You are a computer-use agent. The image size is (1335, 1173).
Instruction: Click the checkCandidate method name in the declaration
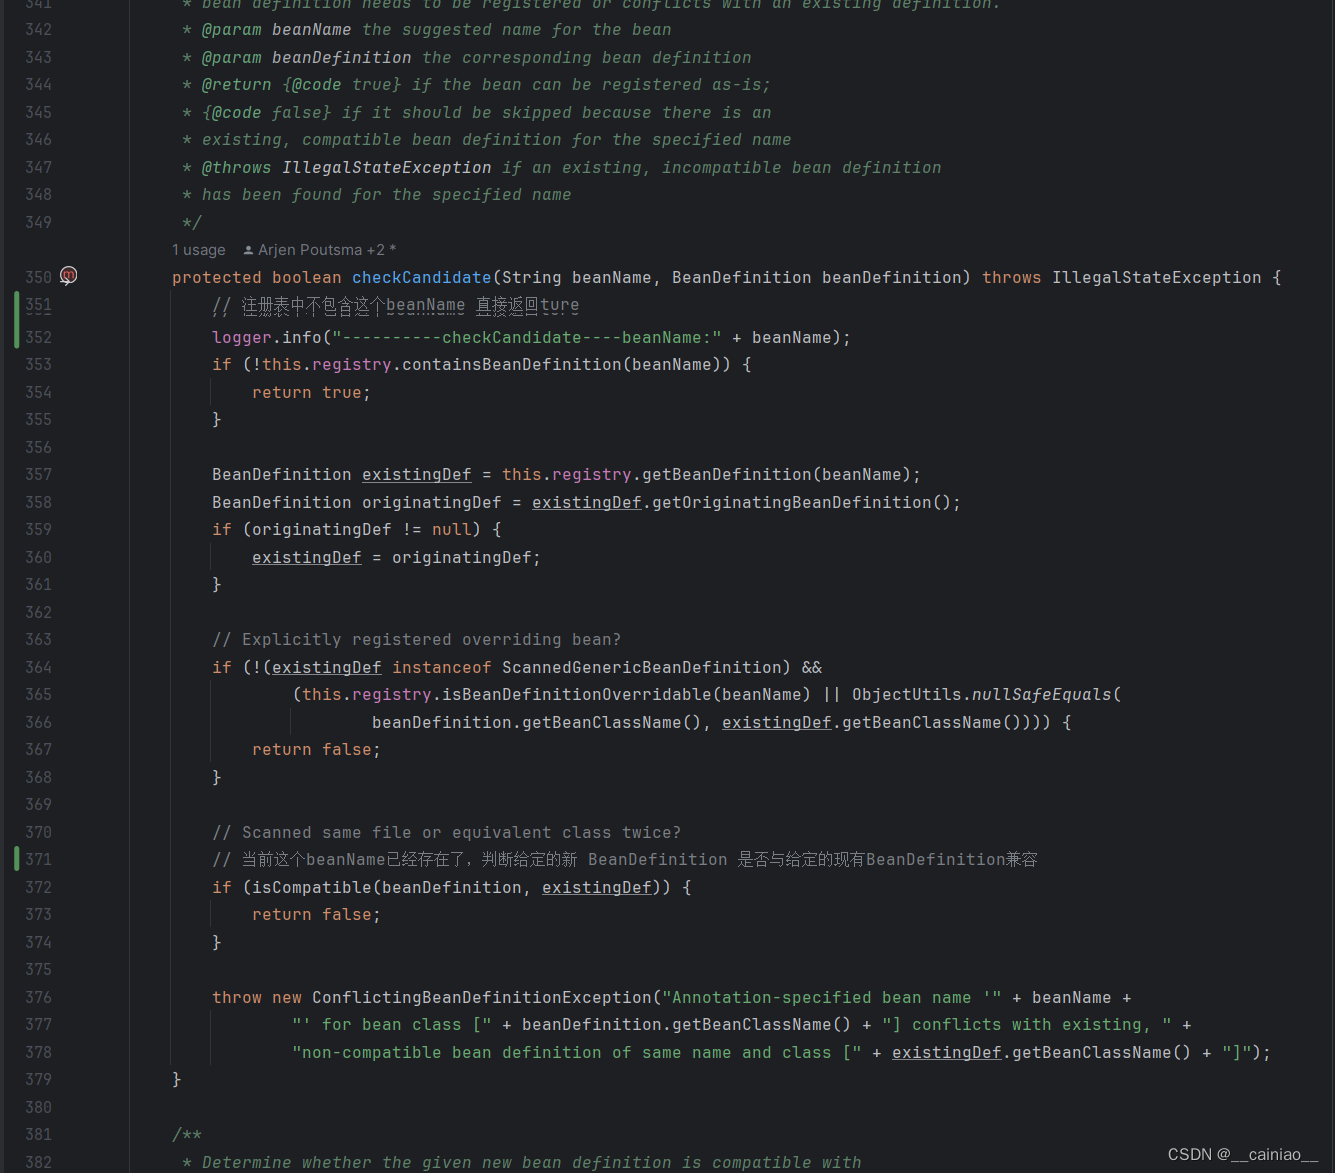tap(421, 278)
